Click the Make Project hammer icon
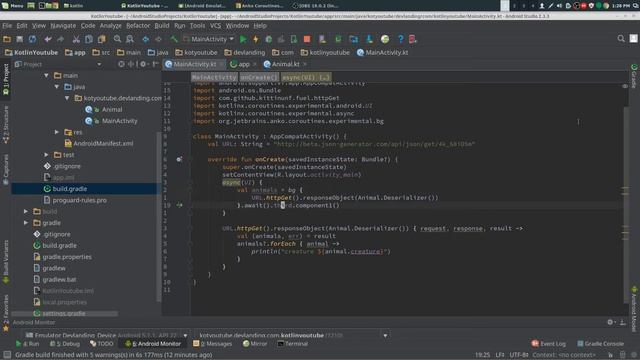 point(174,39)
